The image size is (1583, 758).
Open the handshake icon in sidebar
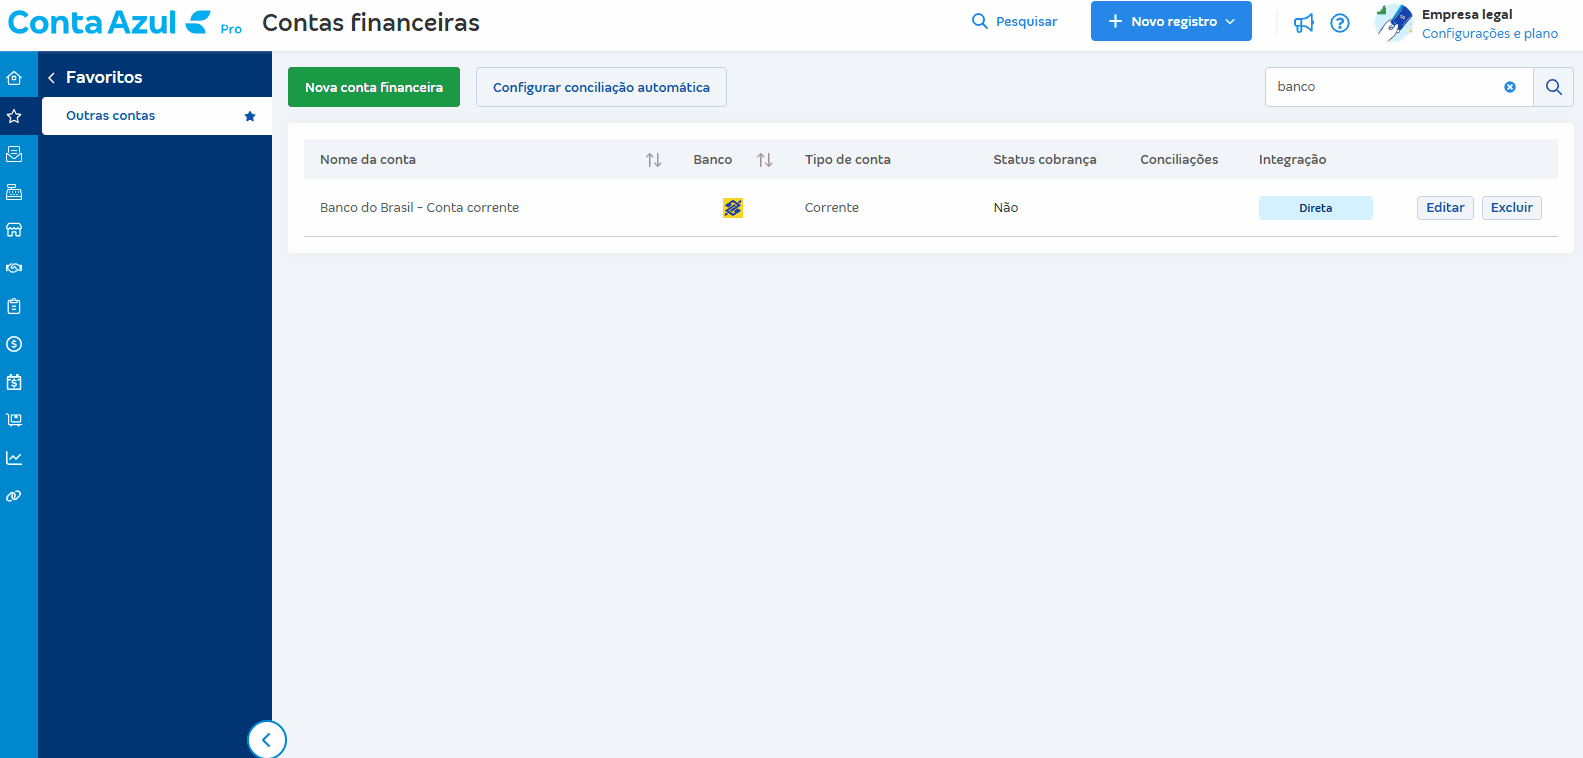[14, 268]
